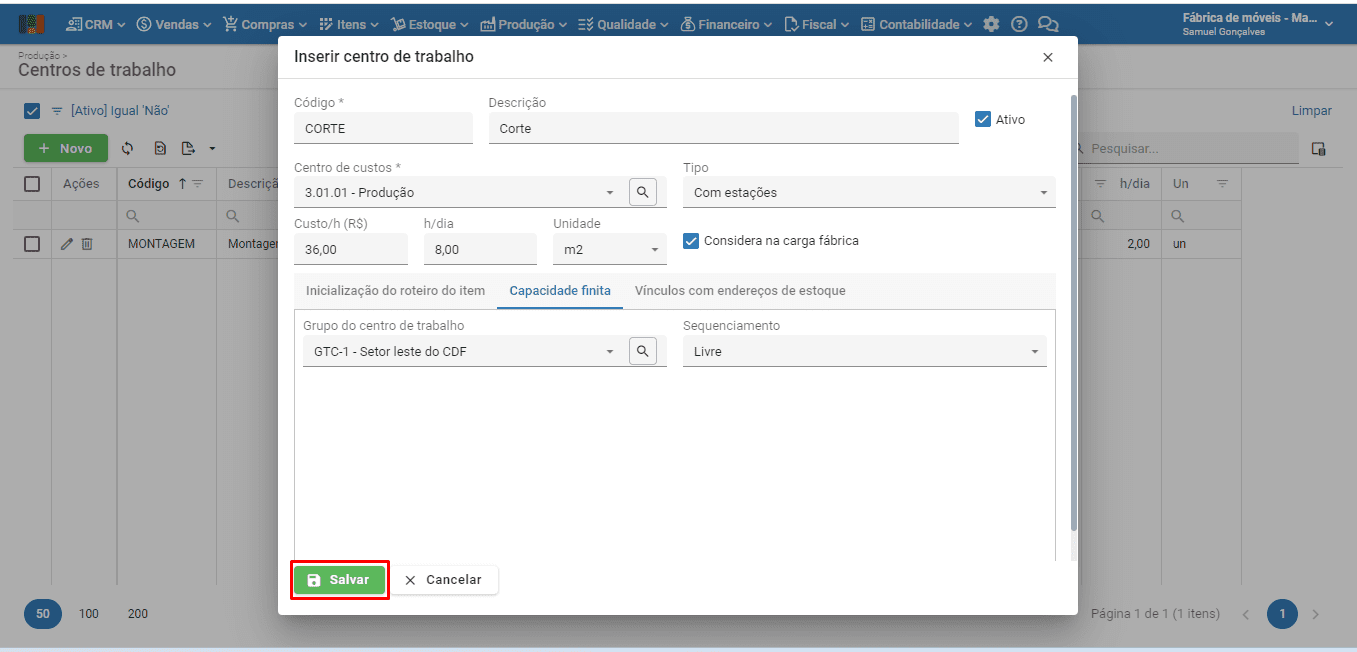The width and height of the screenshot is (1357, 652).
Task: Open the export dropdown arrow in toolbar
Action: pyautogui.click(x=212, y=149)
